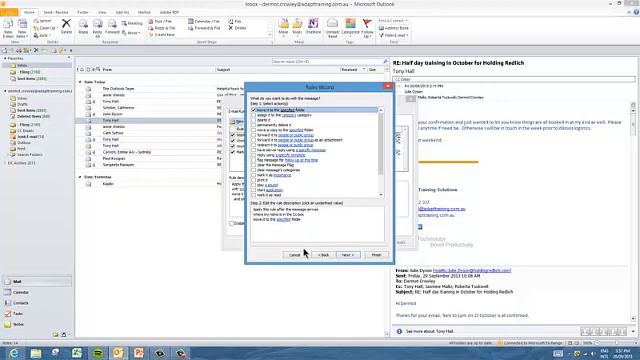Click the 'follow up at this time' link
The height and width of the screenshot is (360, 640).
tap(301, 160)
